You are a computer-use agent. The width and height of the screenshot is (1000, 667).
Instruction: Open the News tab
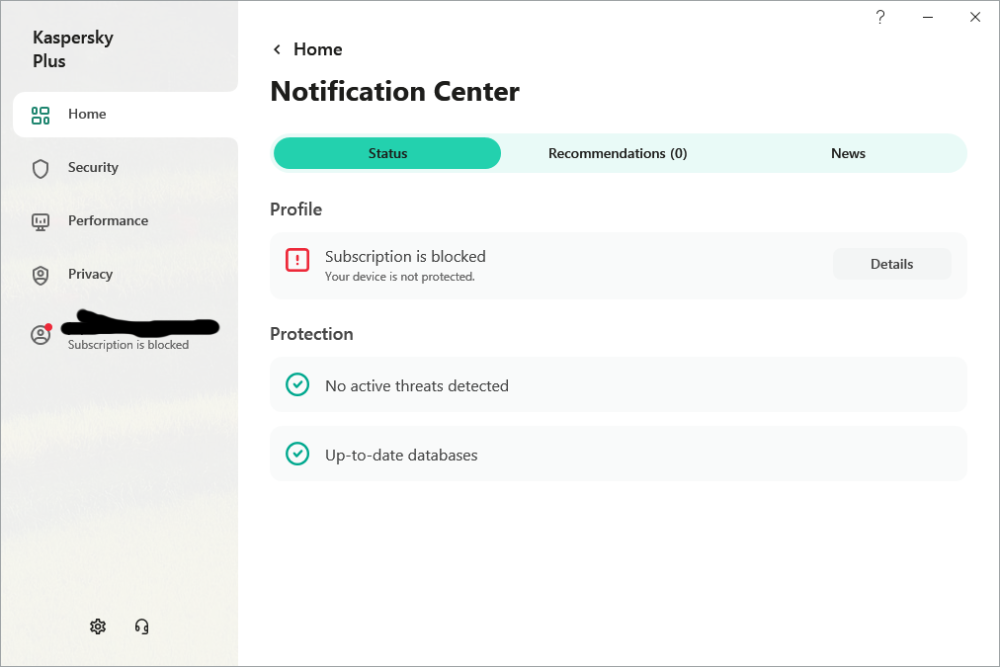tap(847, 153)
